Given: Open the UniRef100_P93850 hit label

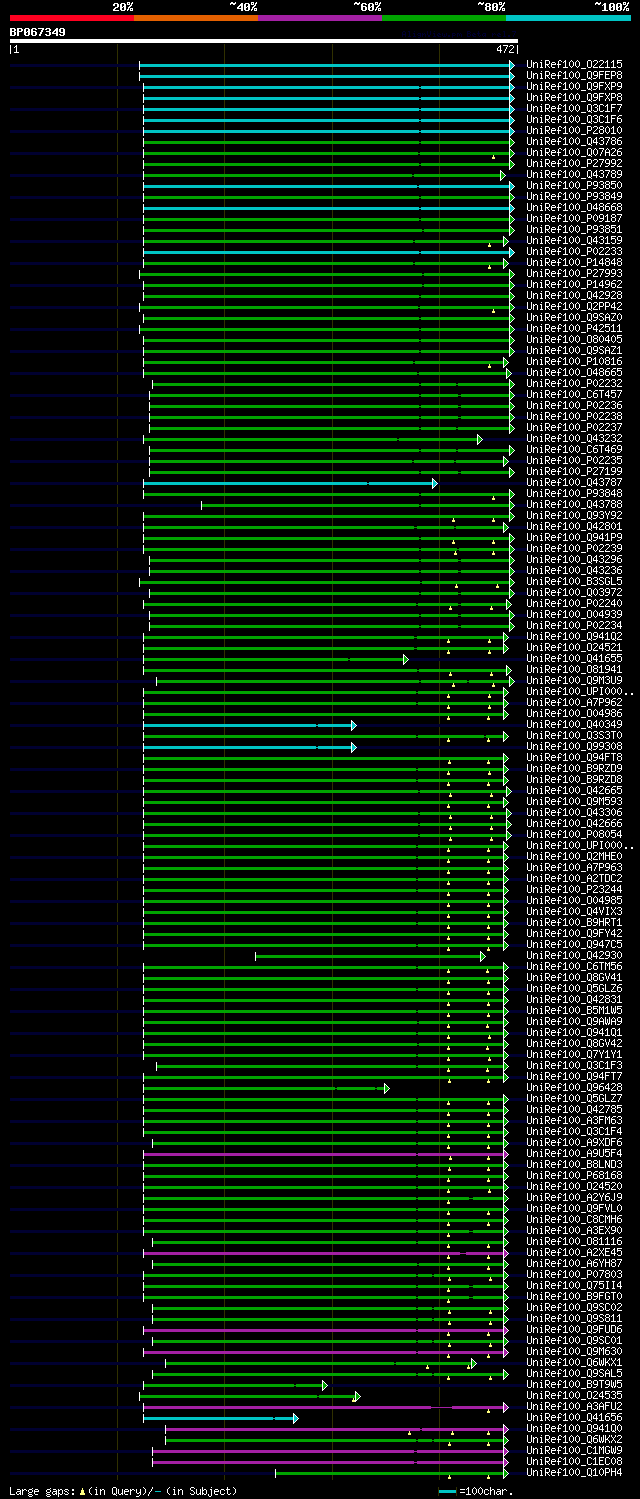Looking at the screenshot, I should (x=574, y=185).
